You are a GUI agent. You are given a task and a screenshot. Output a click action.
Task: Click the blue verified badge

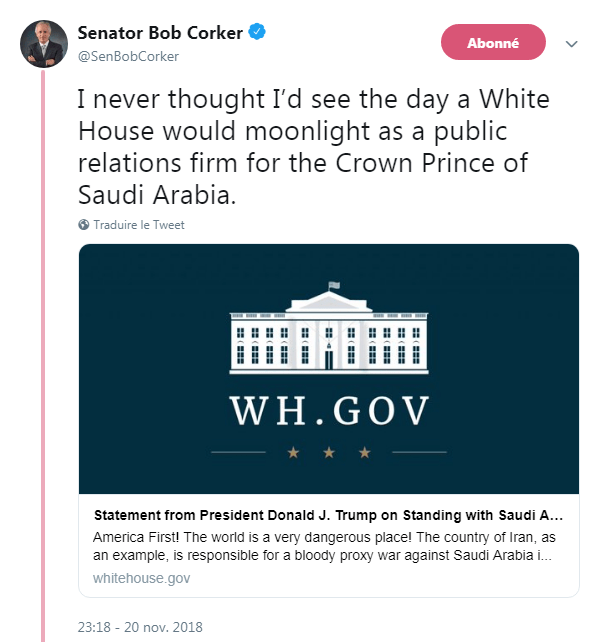click(x=257, y=33)
